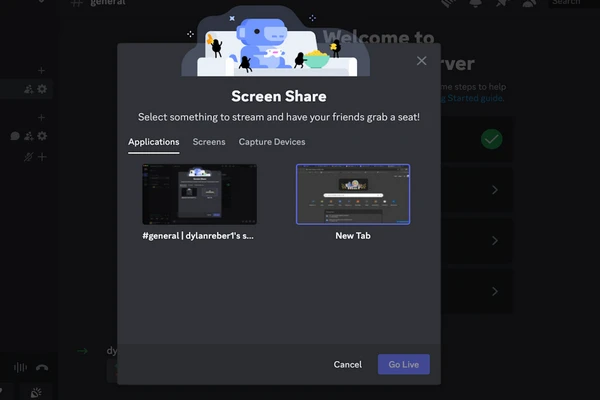Click the "#general | dylanreber1's s..." label

[198, 236]
